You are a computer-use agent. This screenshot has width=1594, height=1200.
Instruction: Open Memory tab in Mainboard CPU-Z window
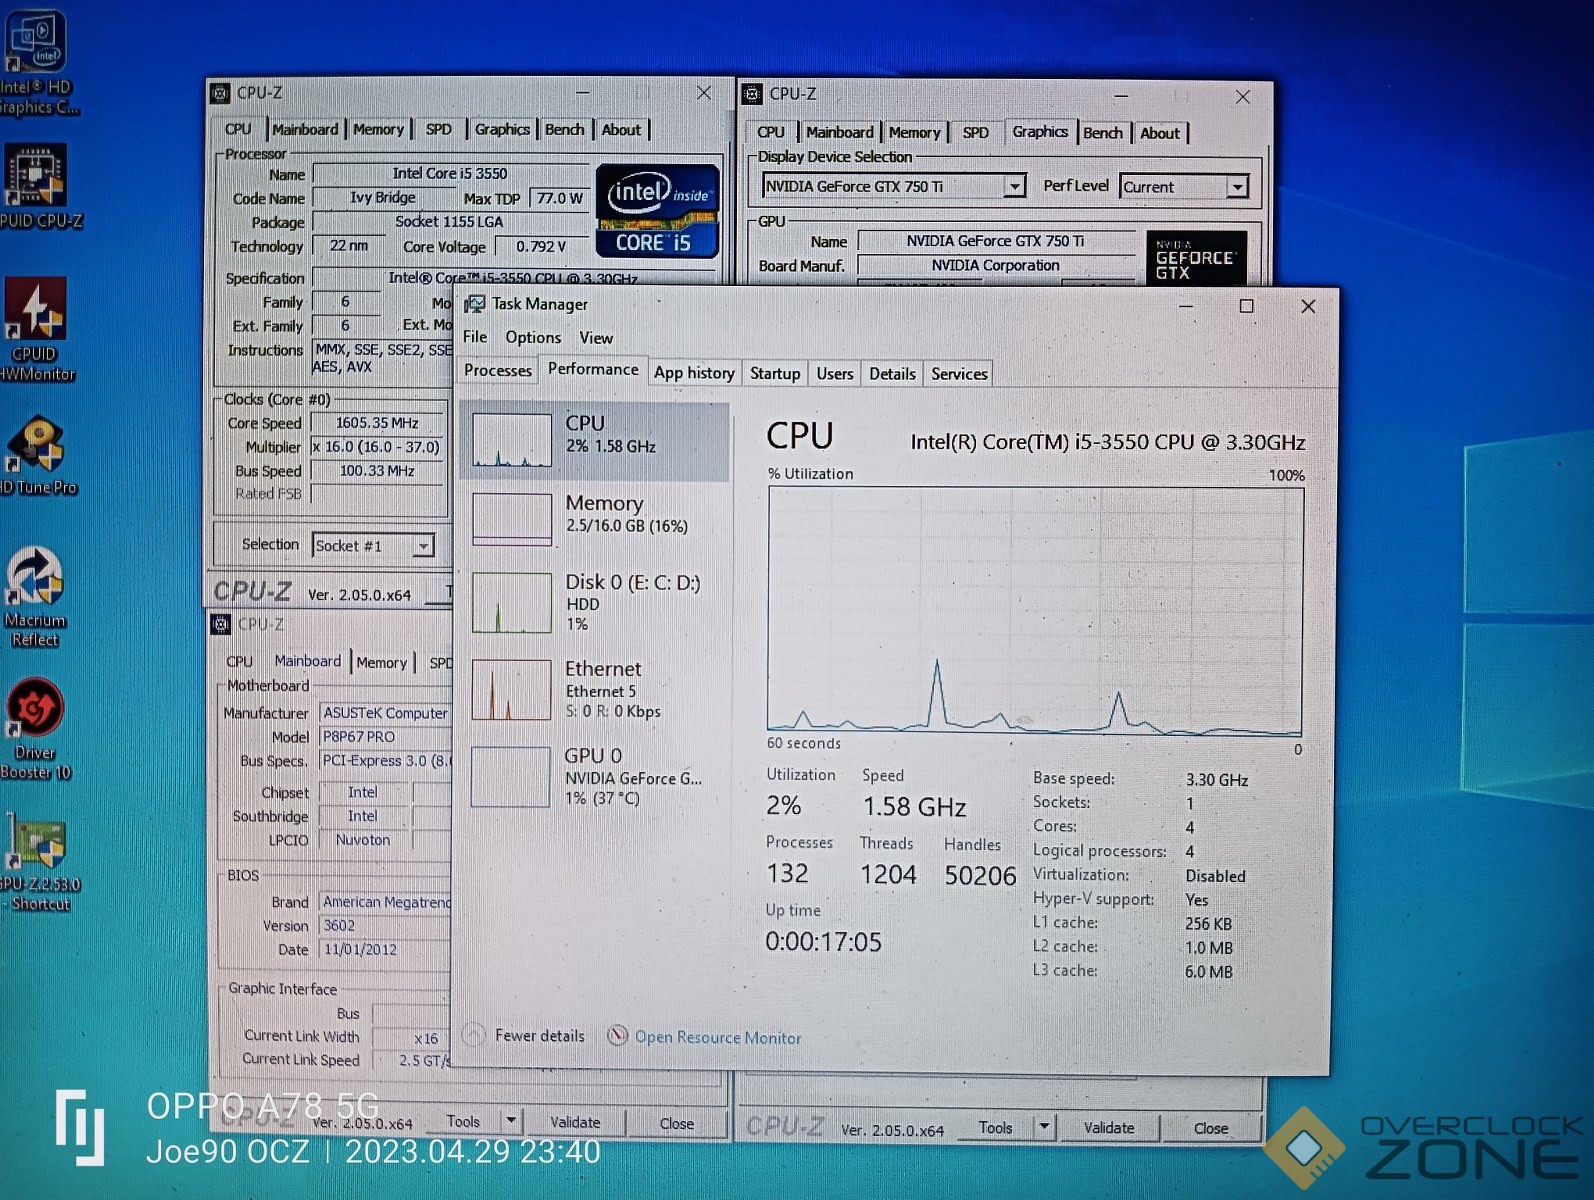(x=381, y=662)
